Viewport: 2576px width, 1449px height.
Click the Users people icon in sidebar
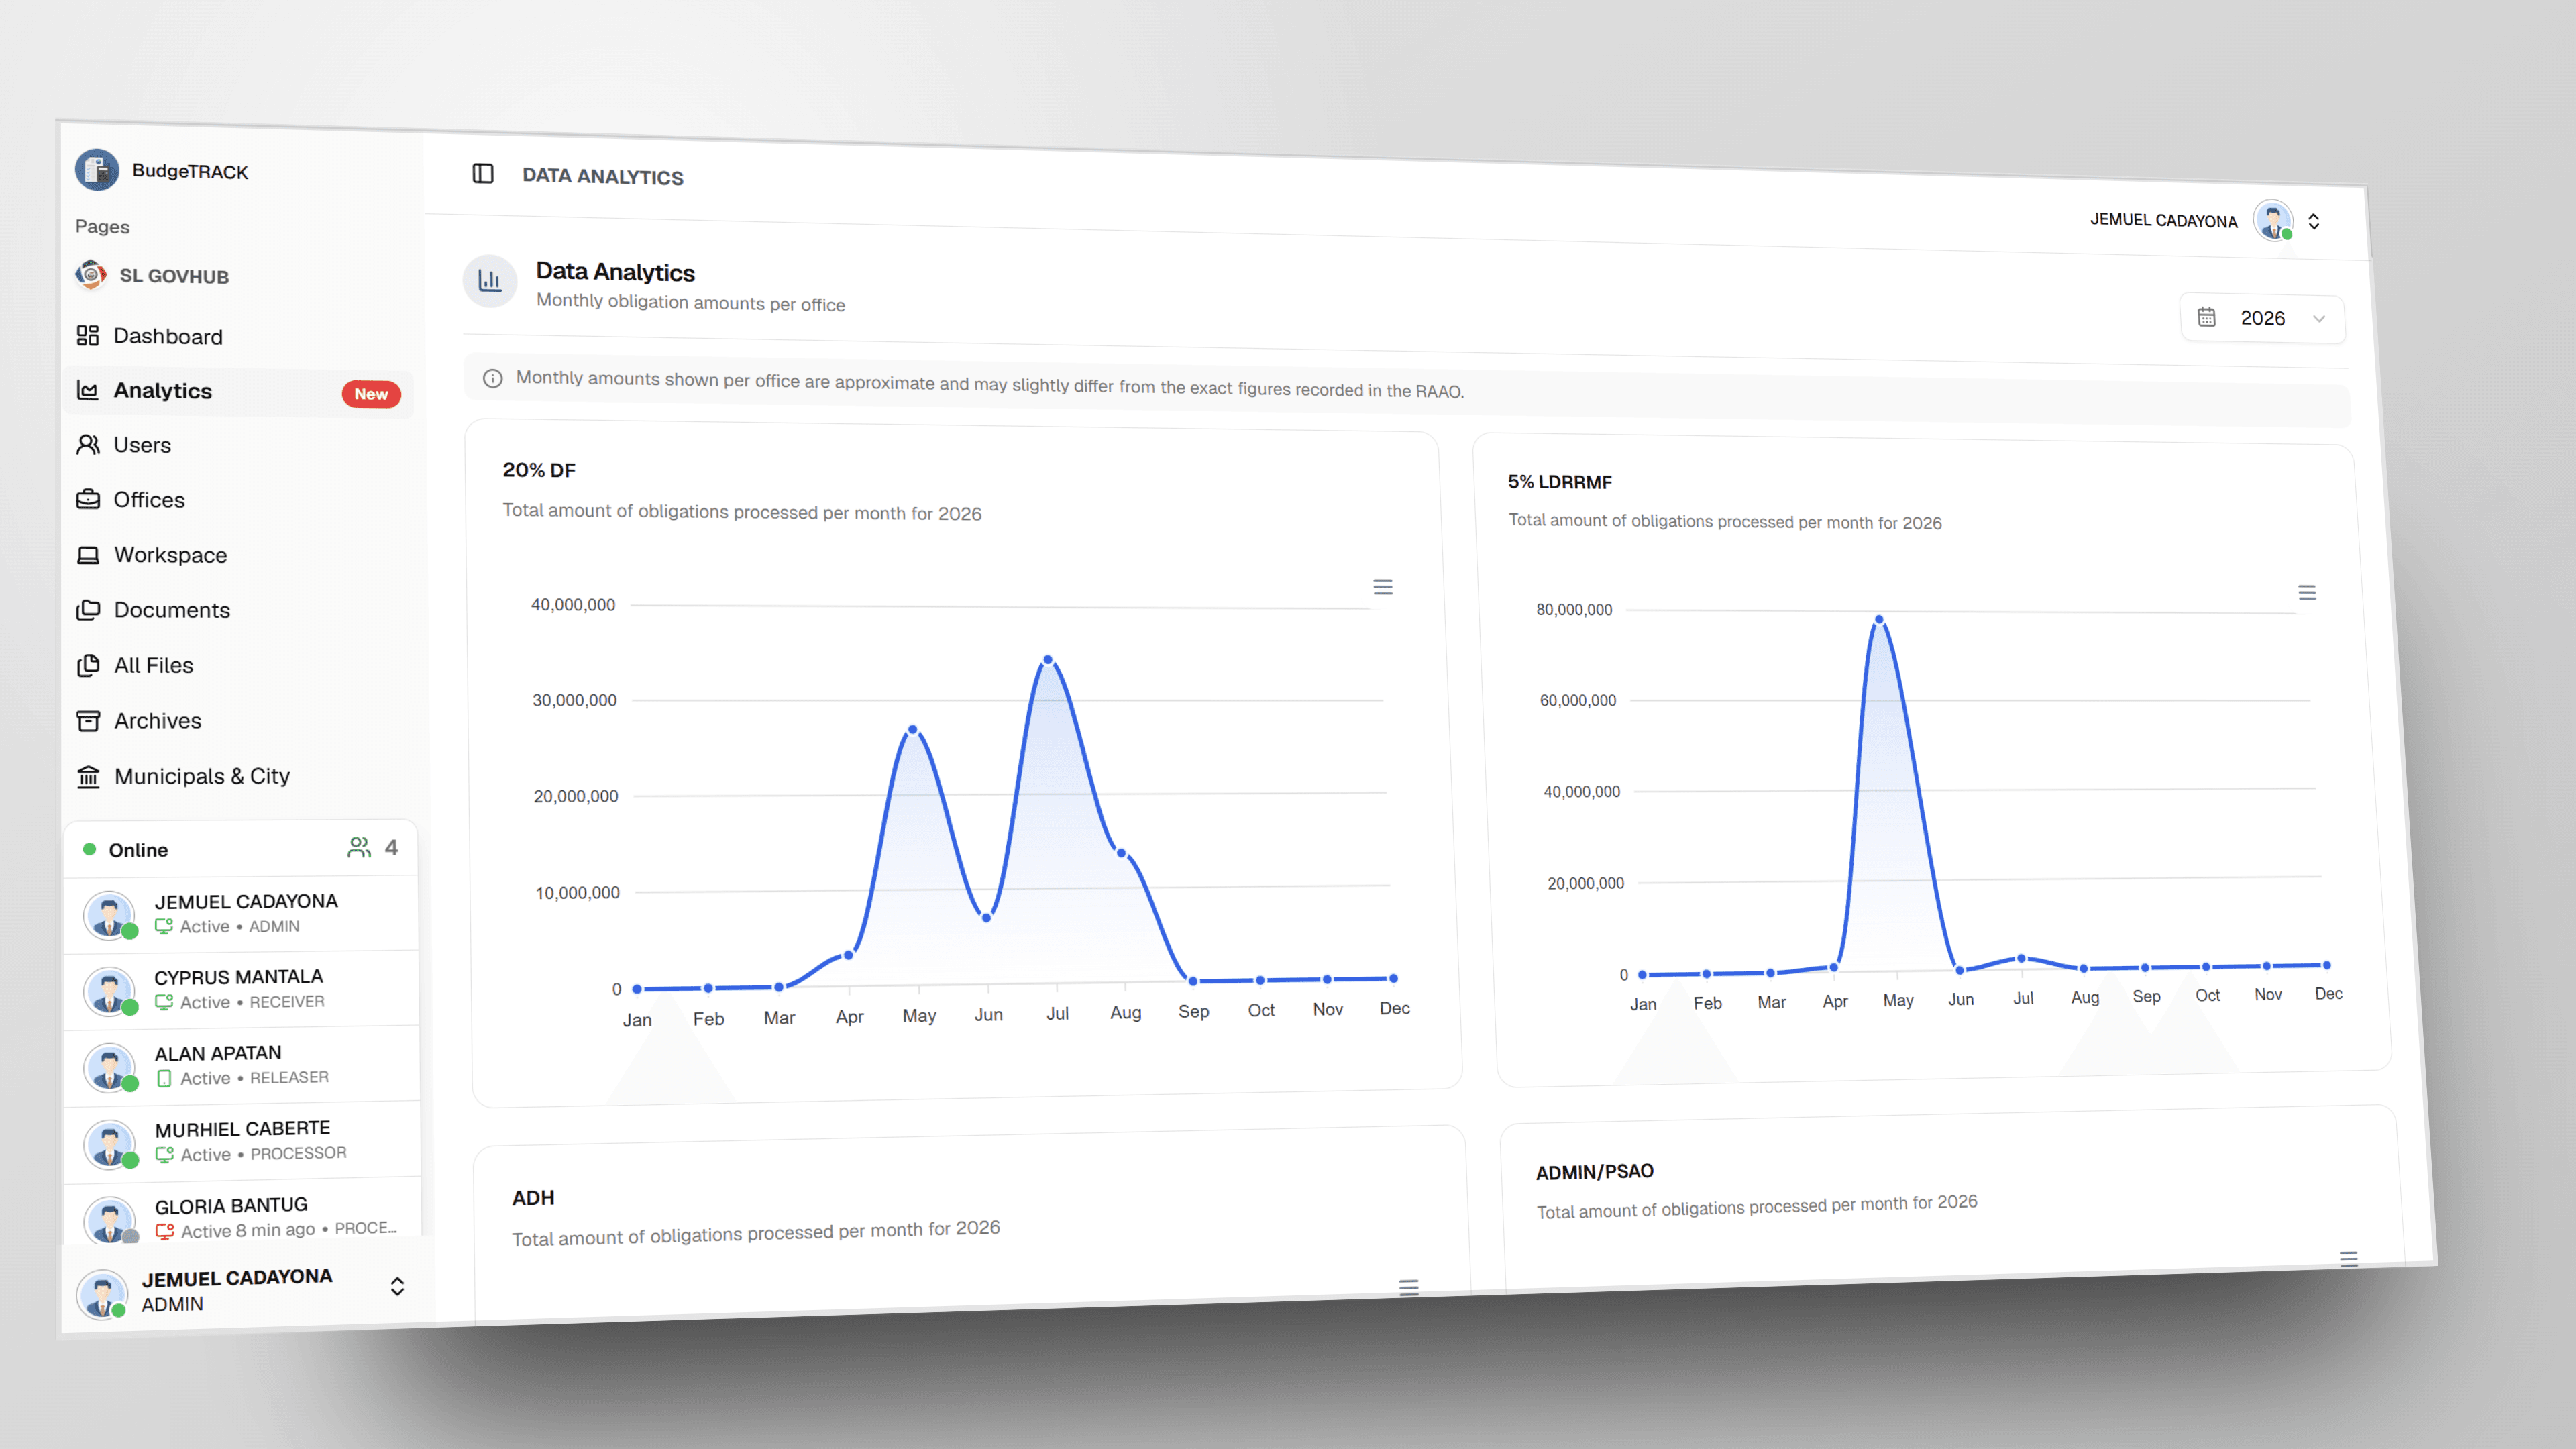88,444
